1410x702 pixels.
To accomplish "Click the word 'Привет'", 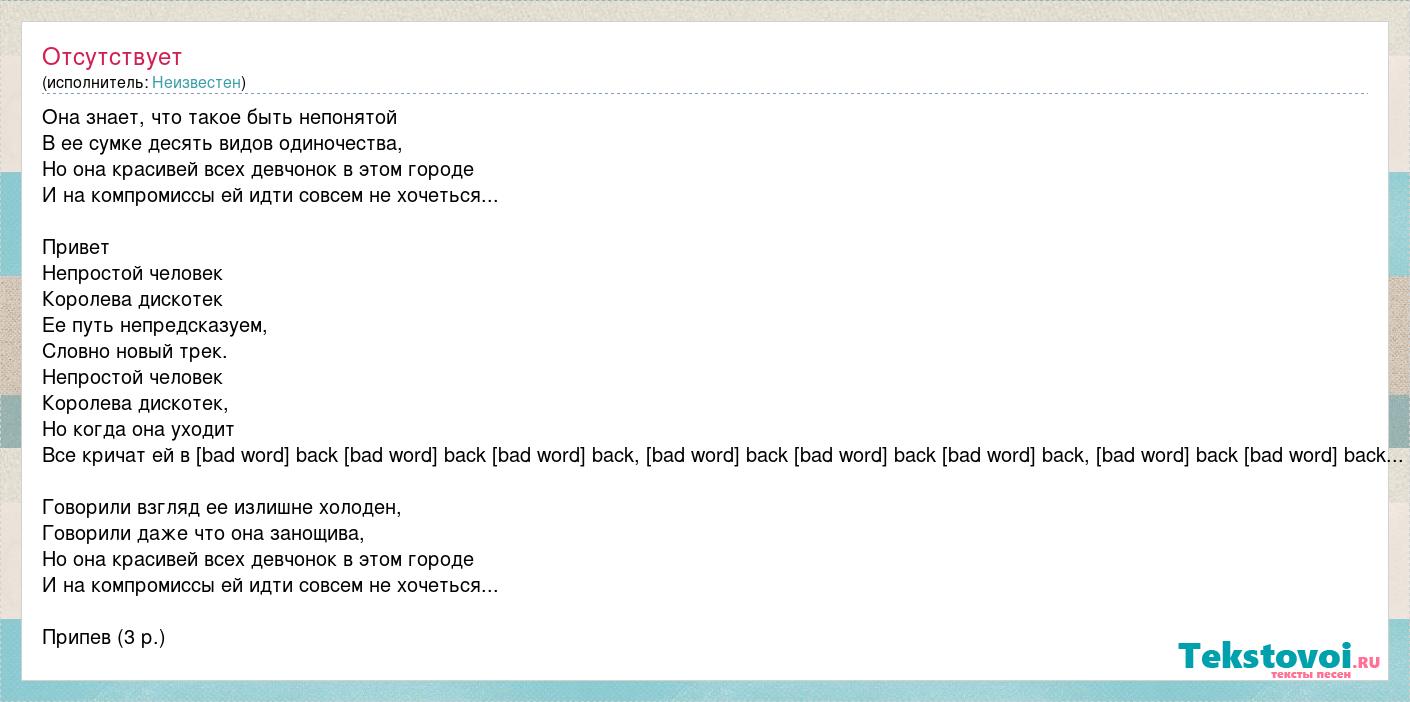I will [76, 248].
